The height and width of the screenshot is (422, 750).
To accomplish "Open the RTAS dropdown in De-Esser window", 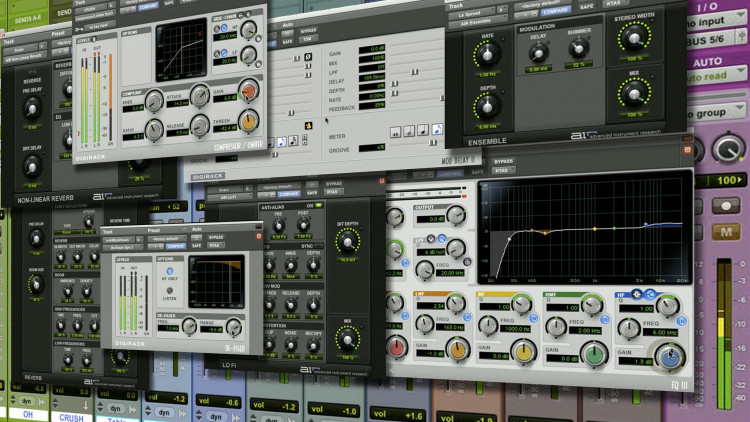I will click(x=214, y=245).
